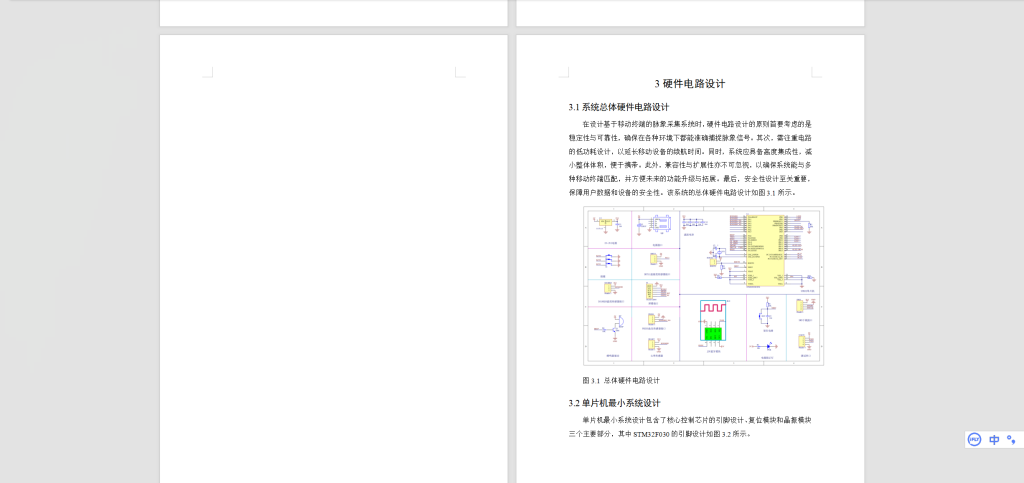Click the subheading "3.2 单片机最小系统设计"

click(615, 403)
